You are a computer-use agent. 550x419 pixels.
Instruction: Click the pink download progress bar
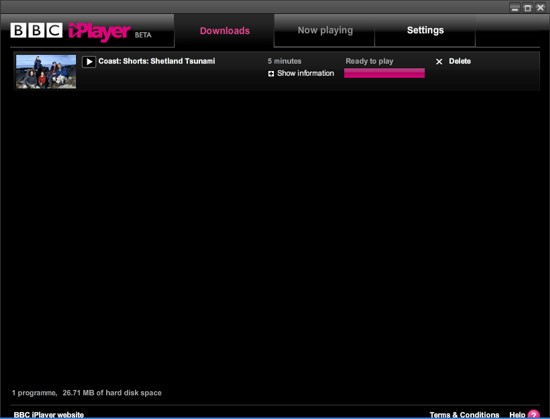[x=384, y=73]
